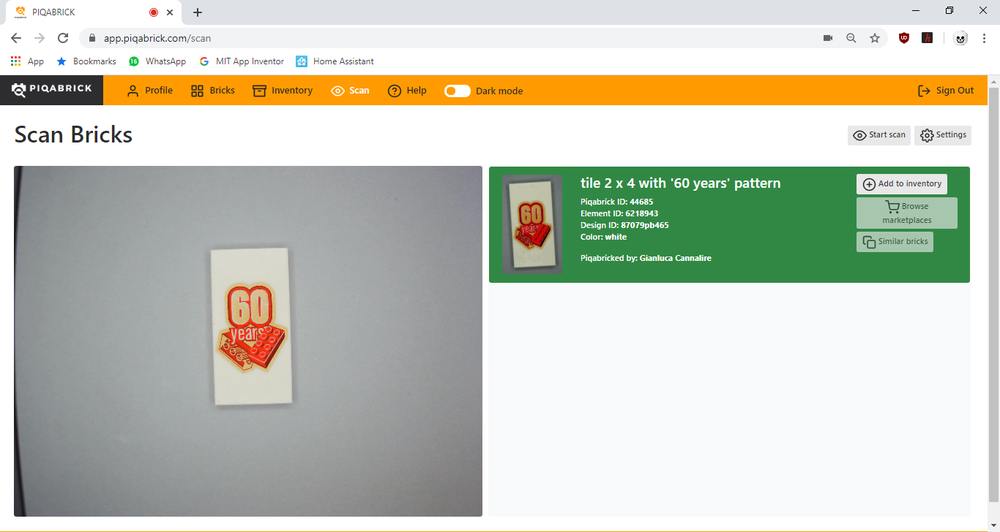Open the App shortcuts bookmark
Viewport: 1000px width, 532px height.
click(x=27, y=61)
